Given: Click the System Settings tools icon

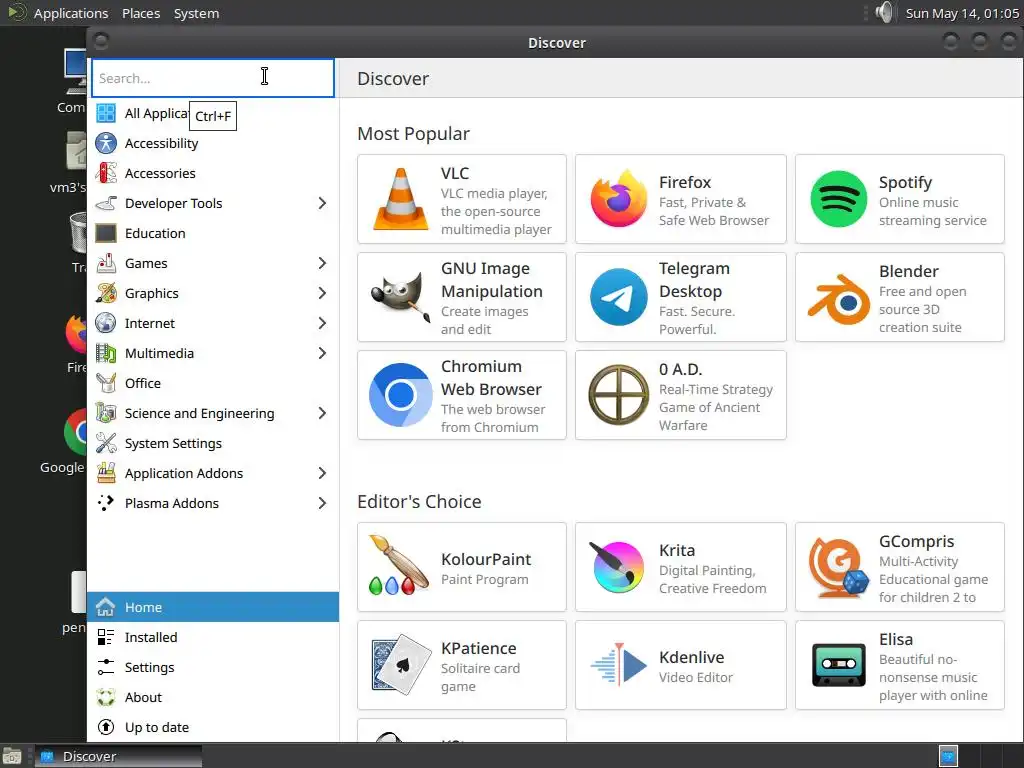Looking at the screenshot, I should click(x=106, y=443).
